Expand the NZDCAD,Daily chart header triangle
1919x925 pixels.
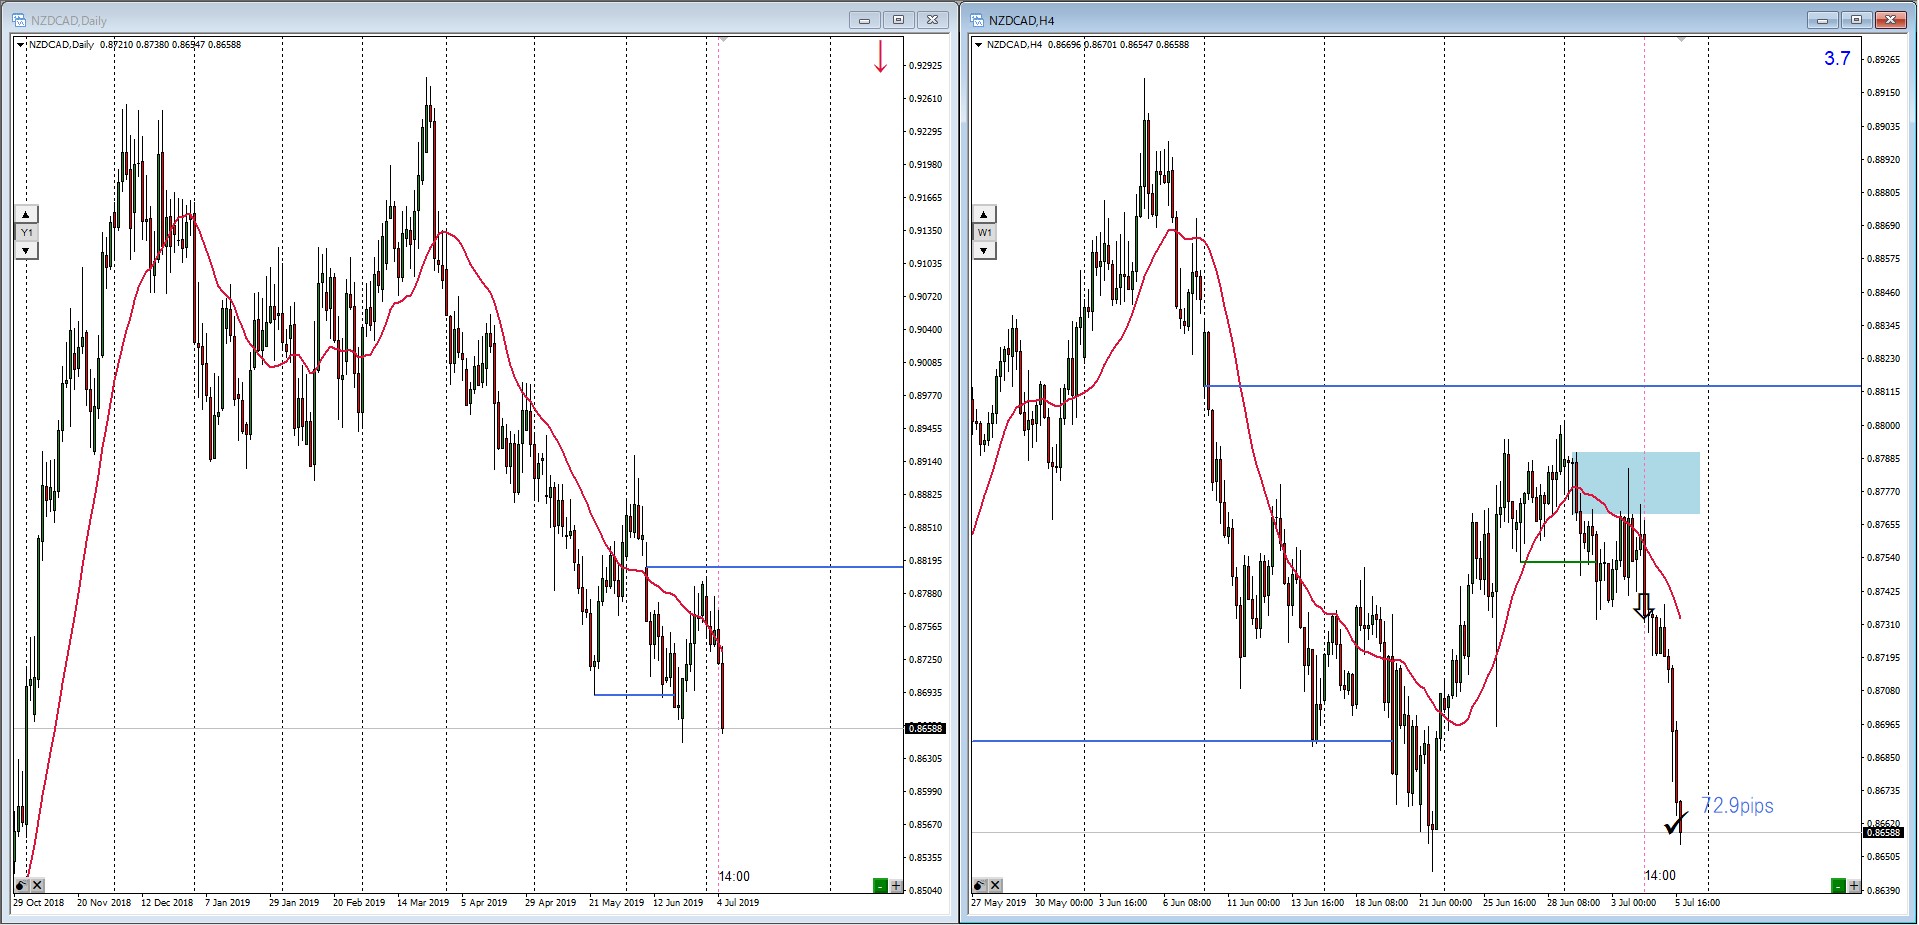[x=21, y=45]
